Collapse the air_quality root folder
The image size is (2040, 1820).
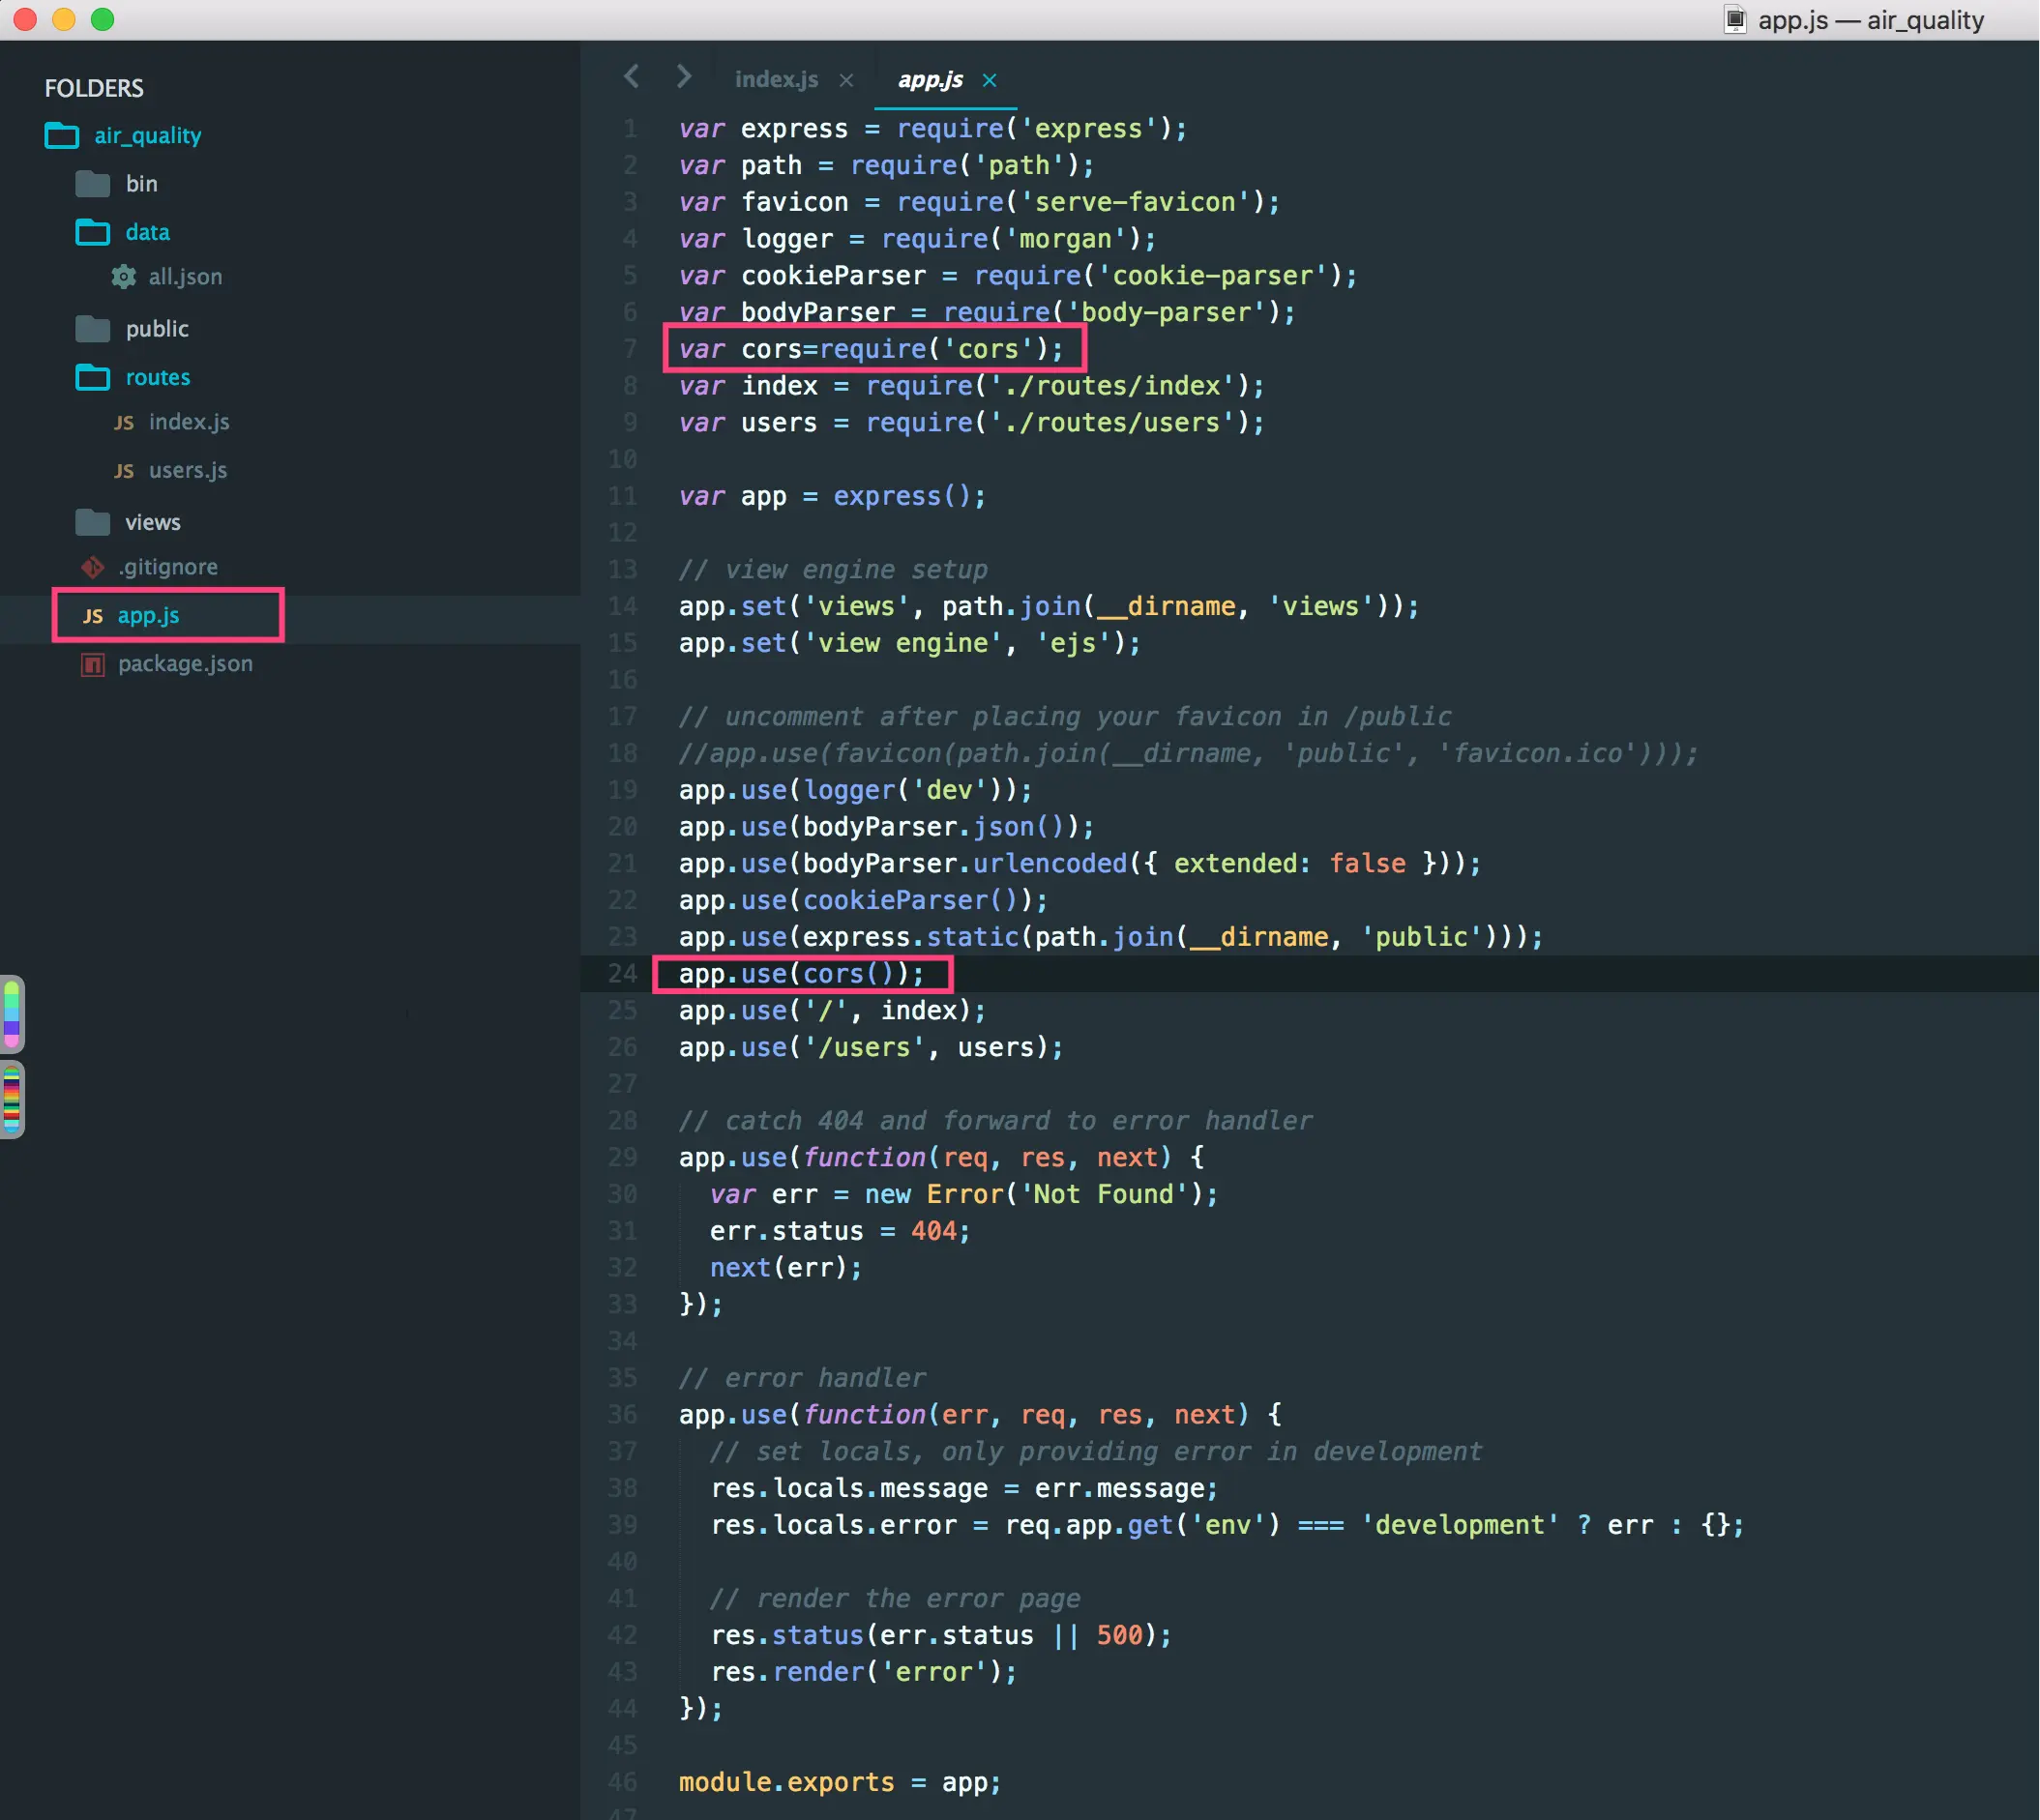point(62,135)
